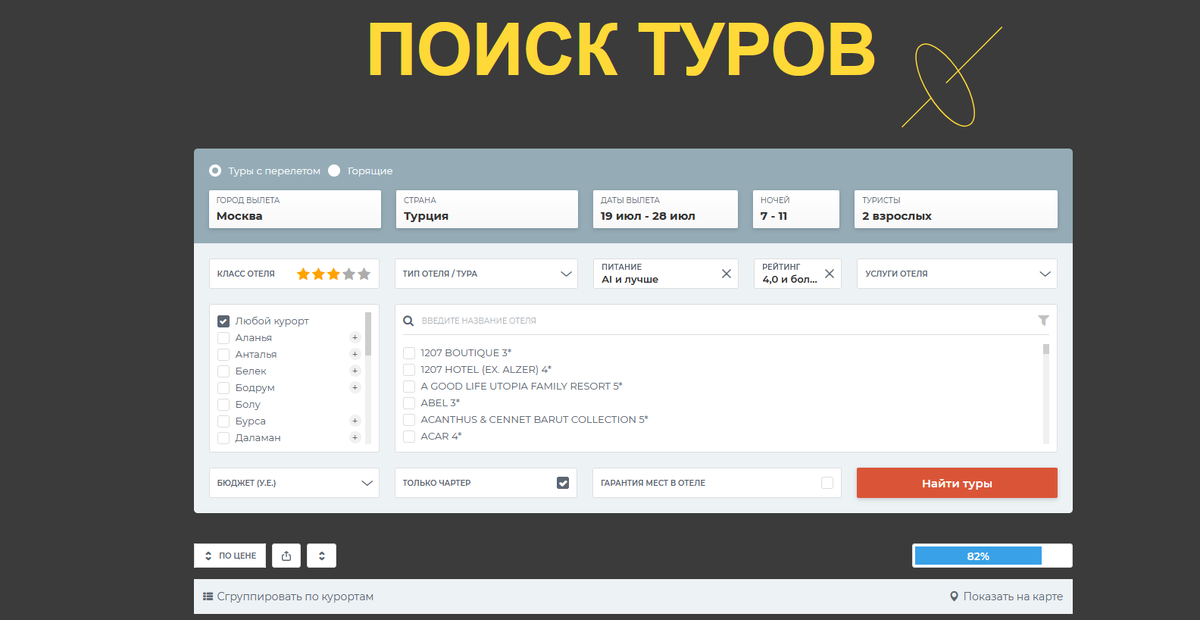This screenshot has height=620, width=1200.
Task: Click the map pin icon beside Показать на карте
Action: pos(953,595)
